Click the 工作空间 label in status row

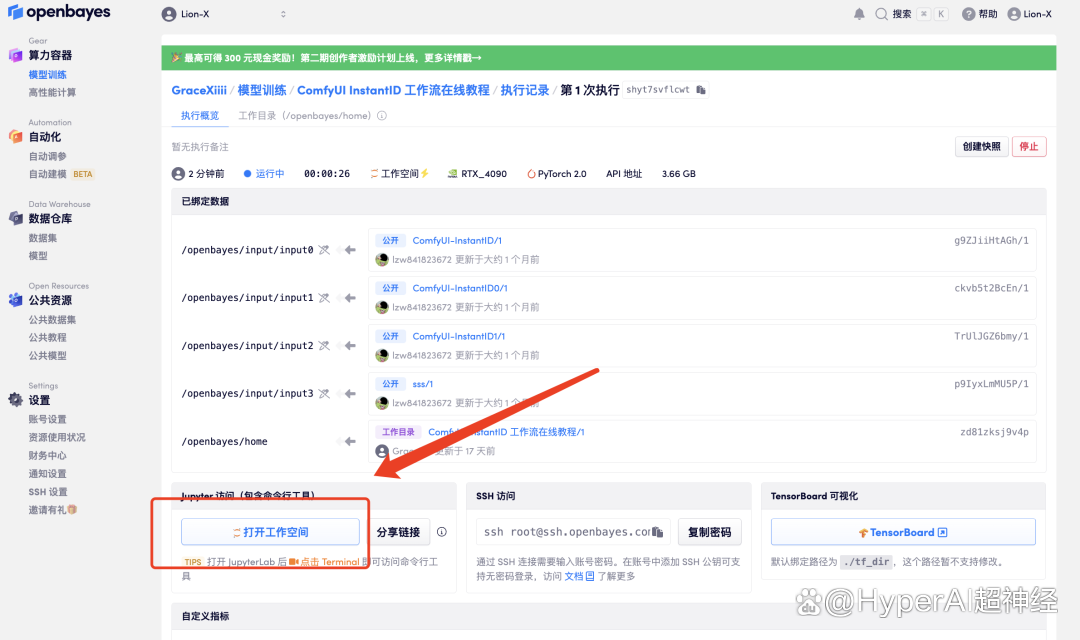pyautogui.click(x=399, y=174)
